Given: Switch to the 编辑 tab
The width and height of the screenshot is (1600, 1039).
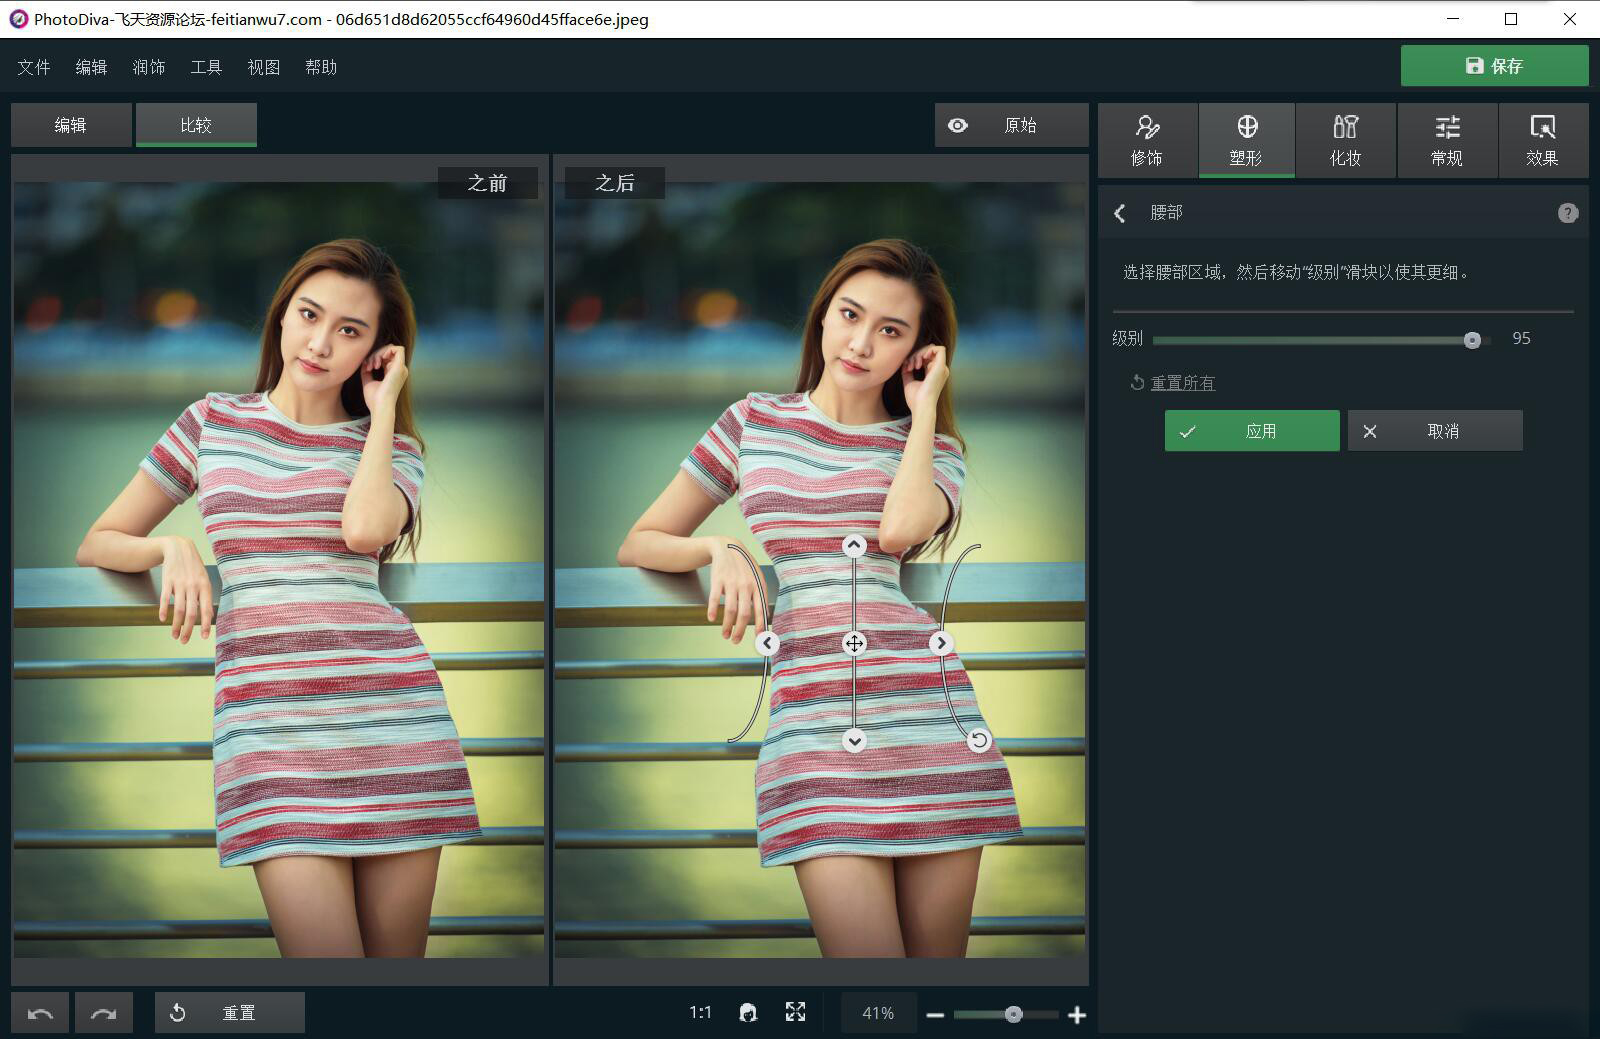Looking at the screenshot, I should (70, 124).
